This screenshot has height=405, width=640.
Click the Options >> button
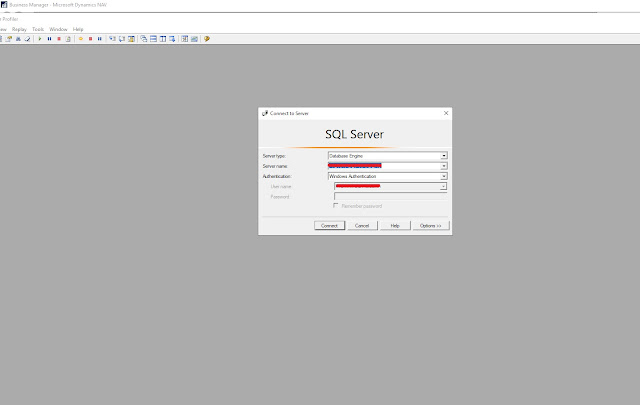431,225
